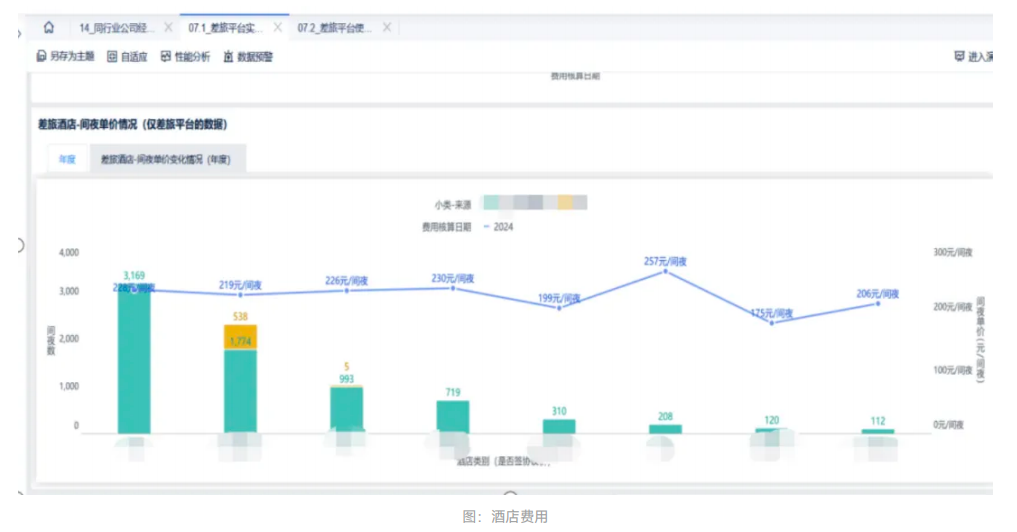Click the 自适应 label
Viewport: 1017px width, 532px height.
click(134, 57)
